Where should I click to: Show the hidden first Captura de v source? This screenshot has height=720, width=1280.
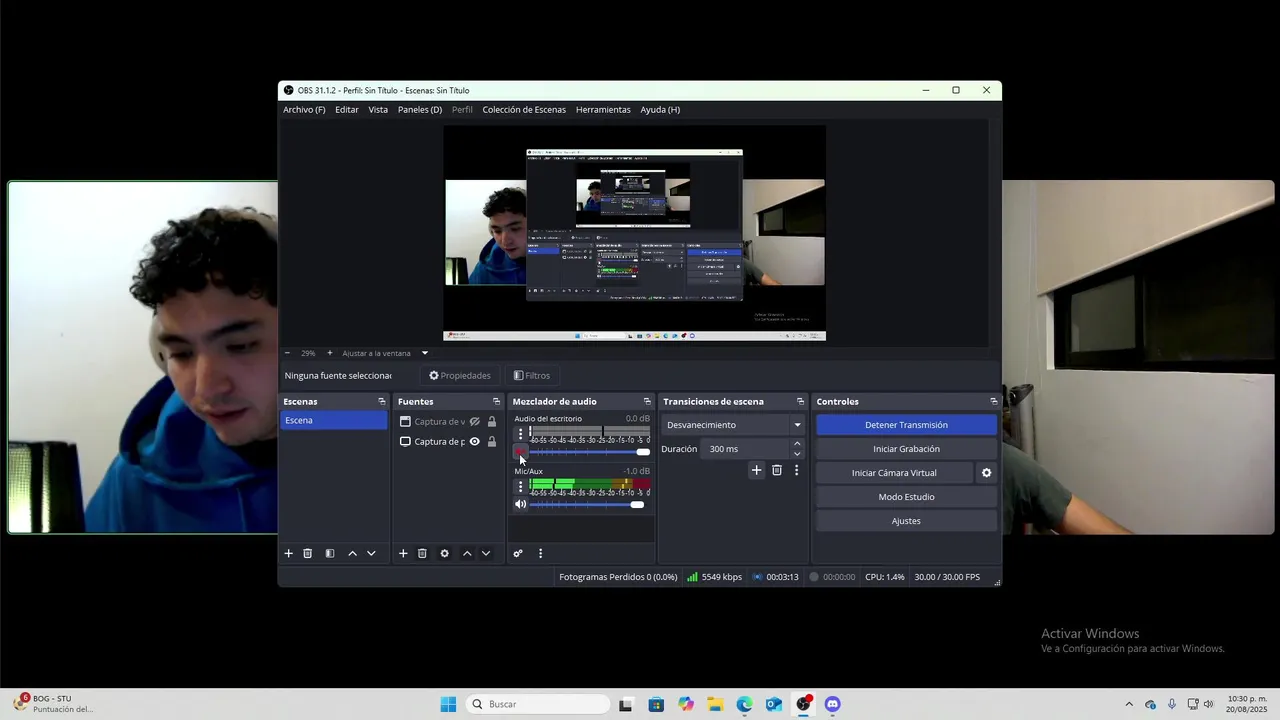tap(475, 422)
